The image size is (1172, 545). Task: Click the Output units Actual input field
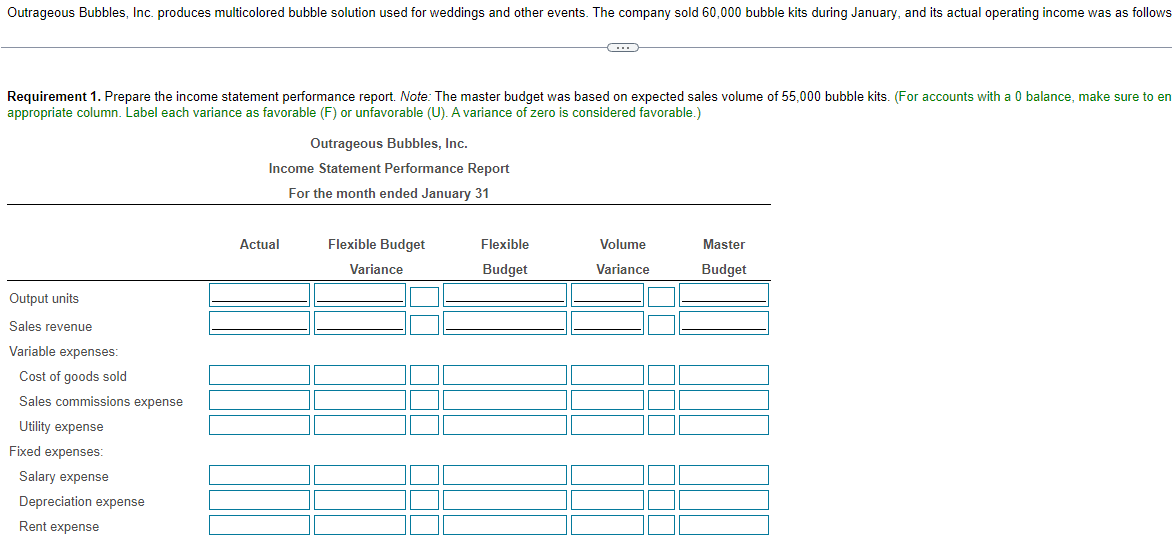pyautogui.click(x=259, y=295)
